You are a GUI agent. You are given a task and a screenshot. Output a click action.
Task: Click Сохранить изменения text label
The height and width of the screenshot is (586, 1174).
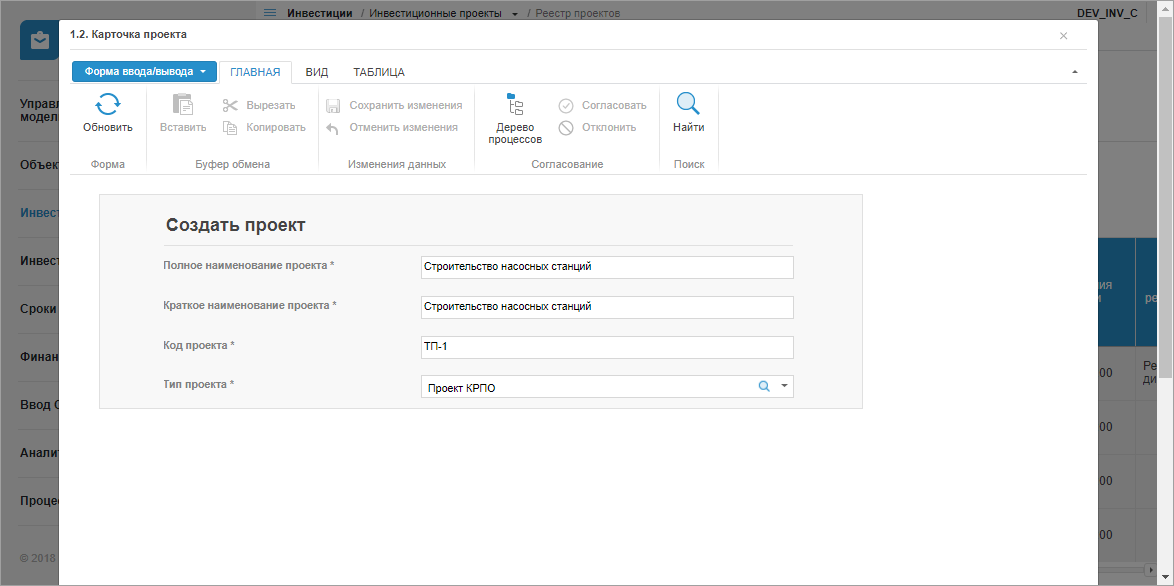406,106
